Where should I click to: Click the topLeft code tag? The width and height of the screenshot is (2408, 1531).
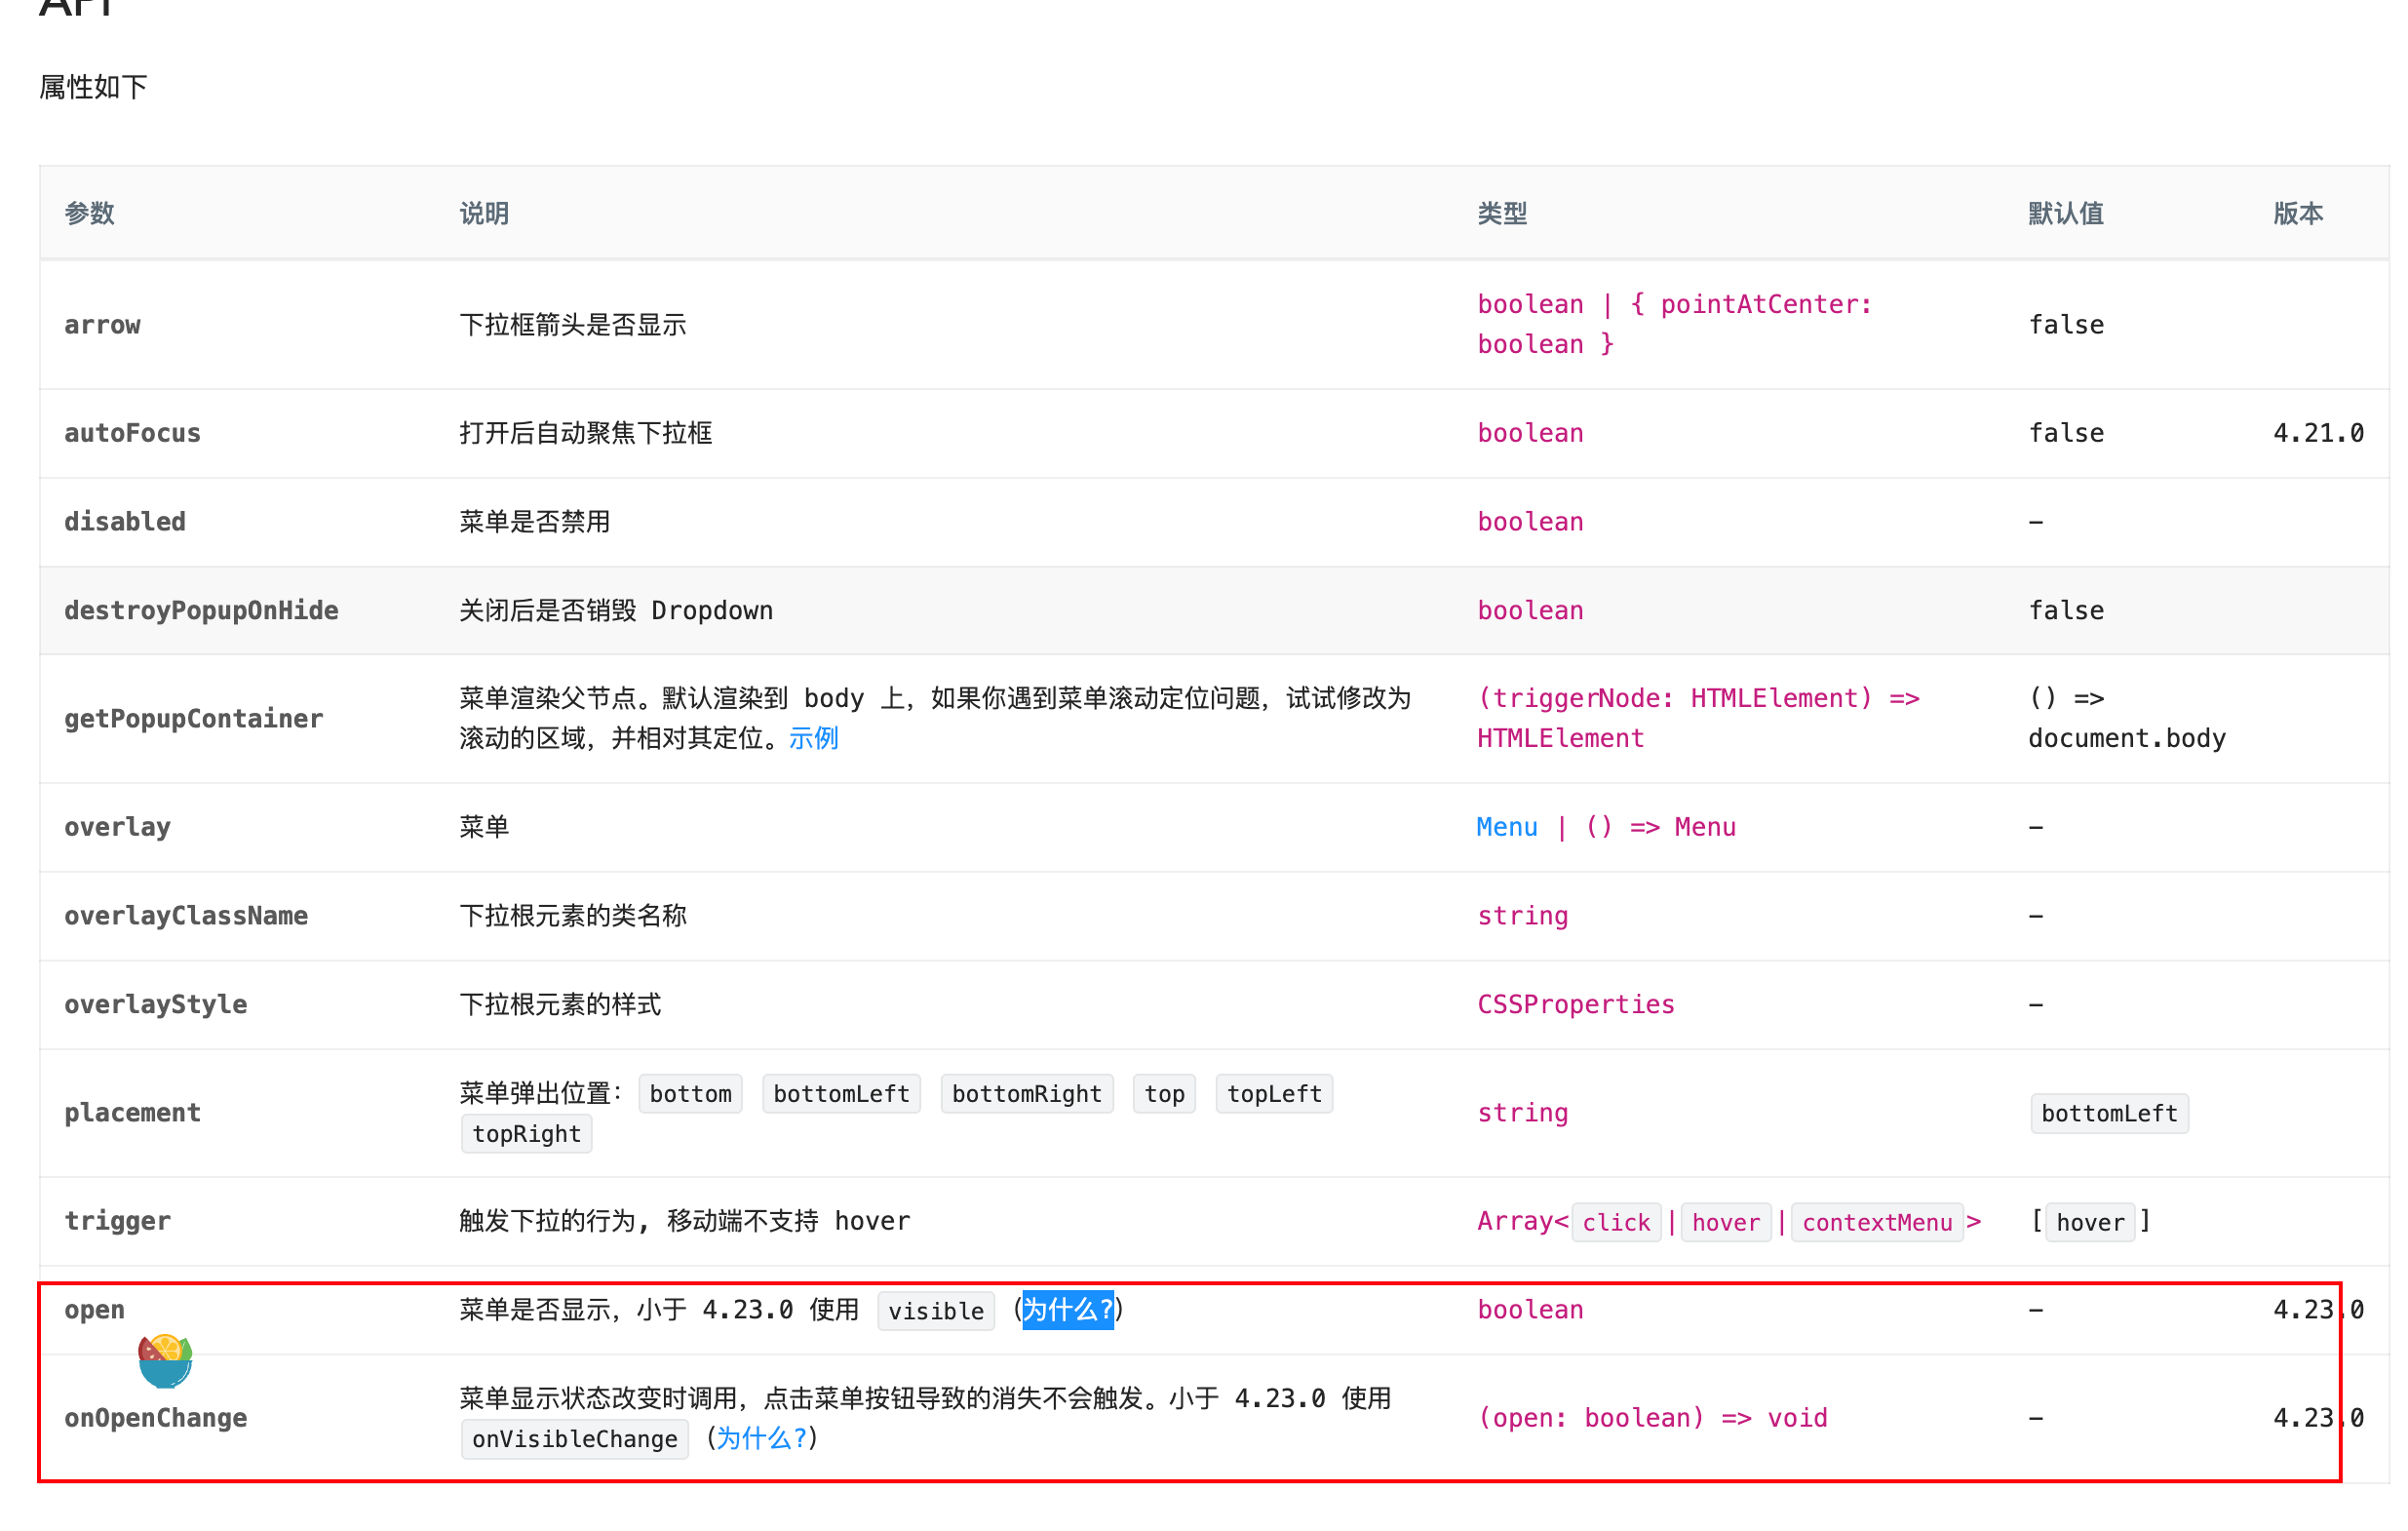pyautogui.click(x=1274, y=1094)
